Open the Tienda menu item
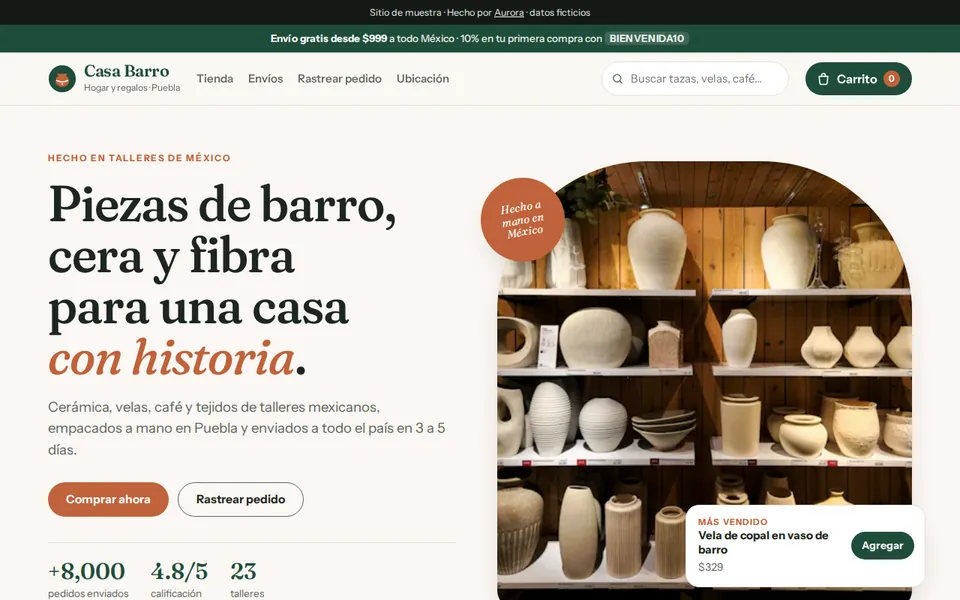Viewport: 960px width, 600px height. [215, 78]
